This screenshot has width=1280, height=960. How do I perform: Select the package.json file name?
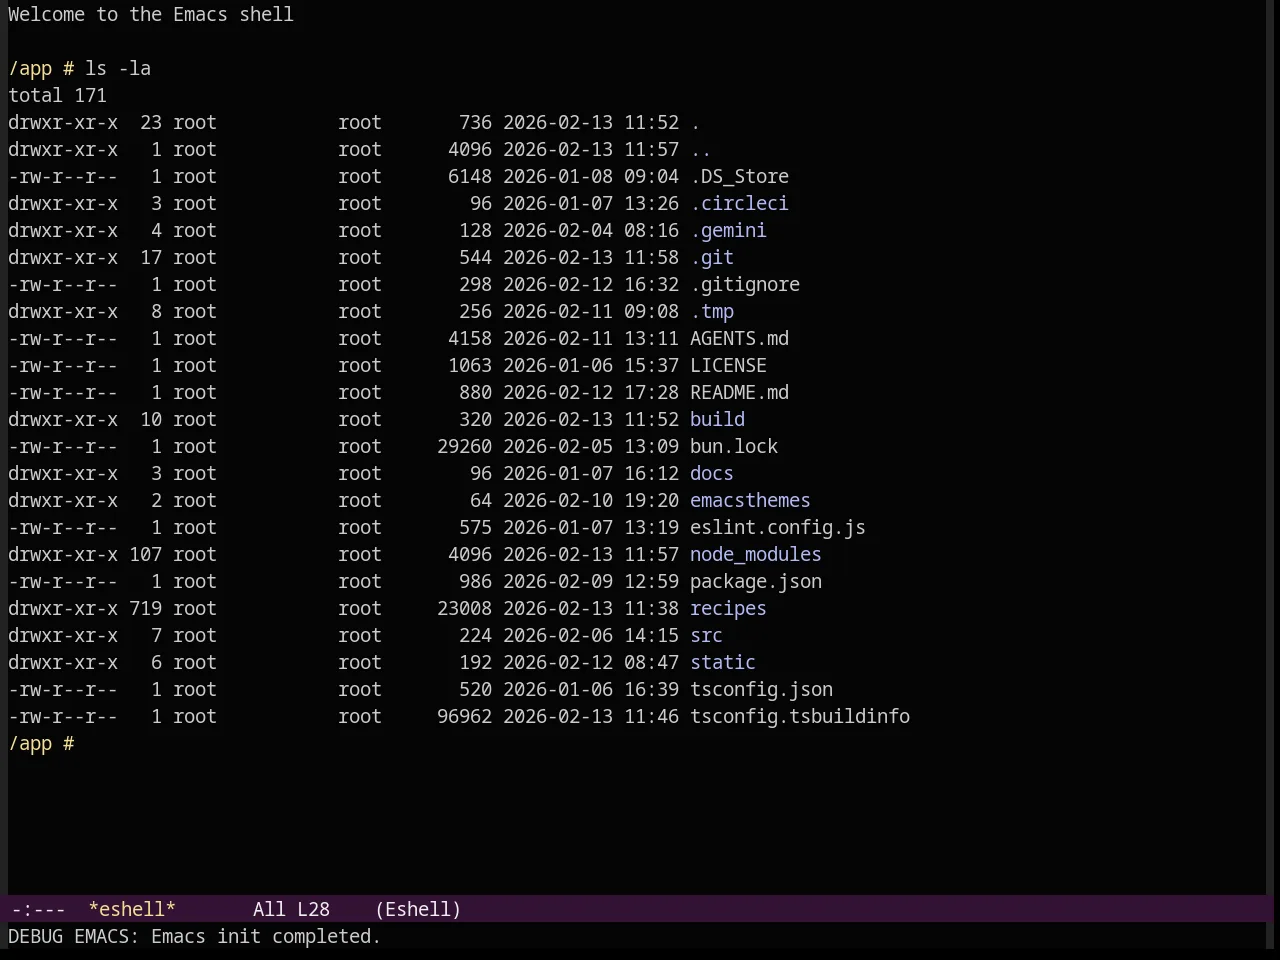[756, 582]
